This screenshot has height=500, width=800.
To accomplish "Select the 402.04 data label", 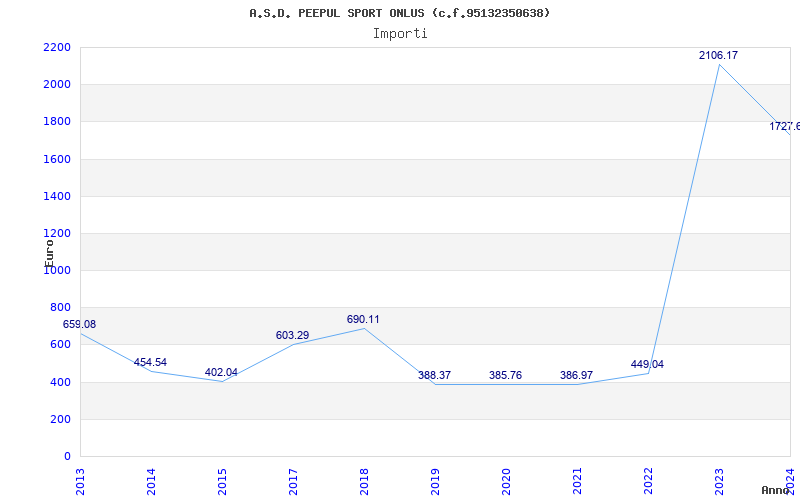I will (221, 372).
